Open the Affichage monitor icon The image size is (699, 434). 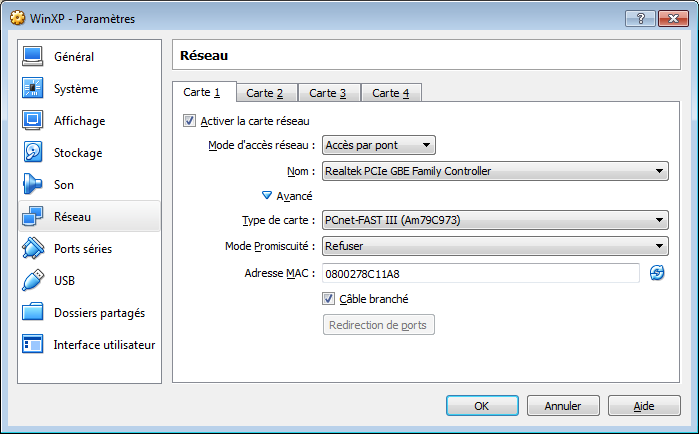(x=33, y=120)
